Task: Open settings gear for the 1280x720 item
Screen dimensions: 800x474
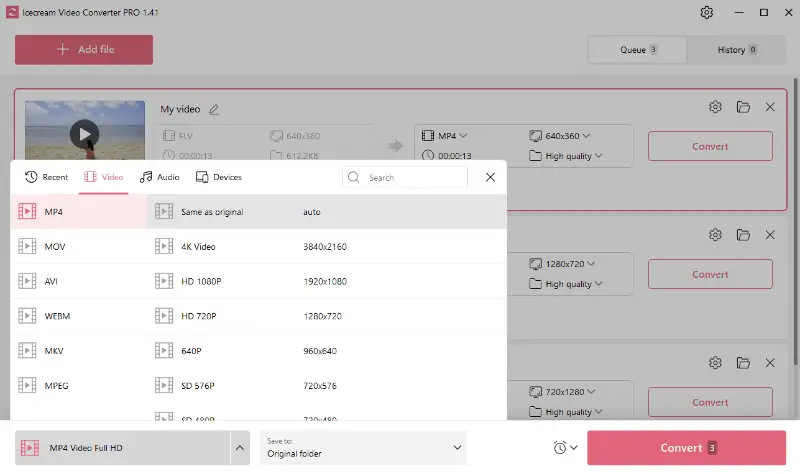Action: 715,235
